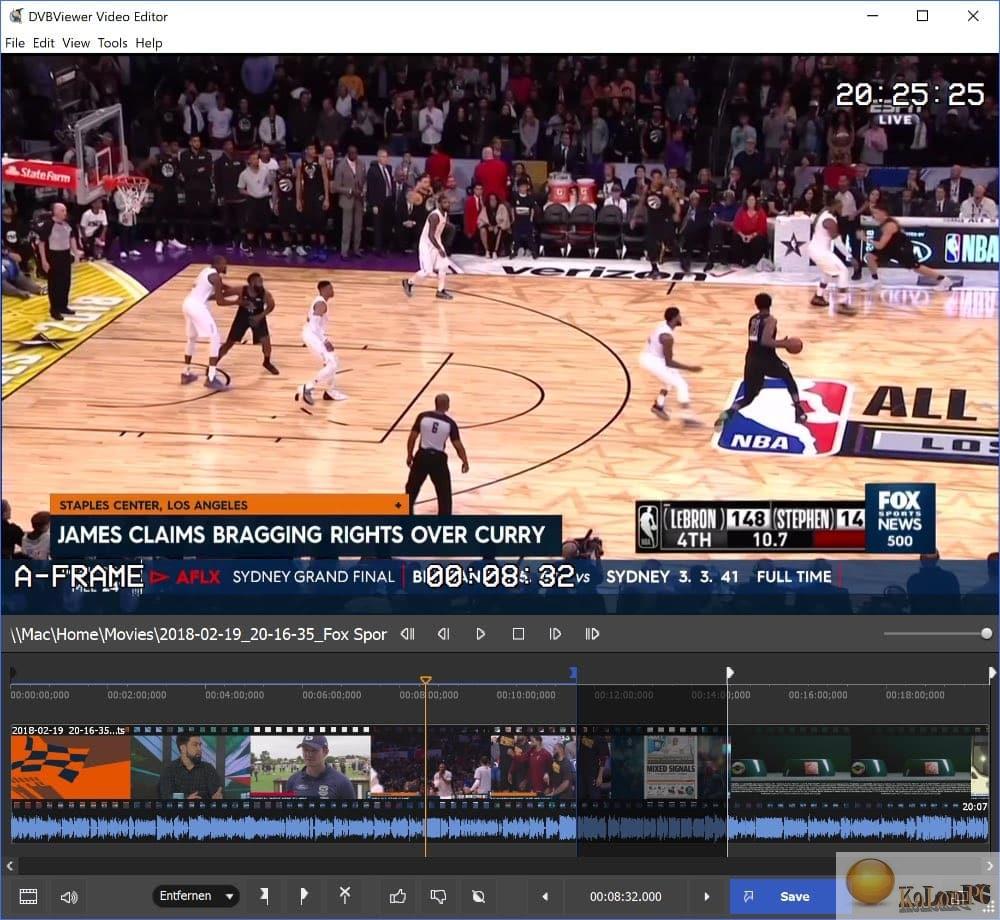
Task: Click the 00:18:00;000 timeline ruler label
Action: tap(915, 695)
